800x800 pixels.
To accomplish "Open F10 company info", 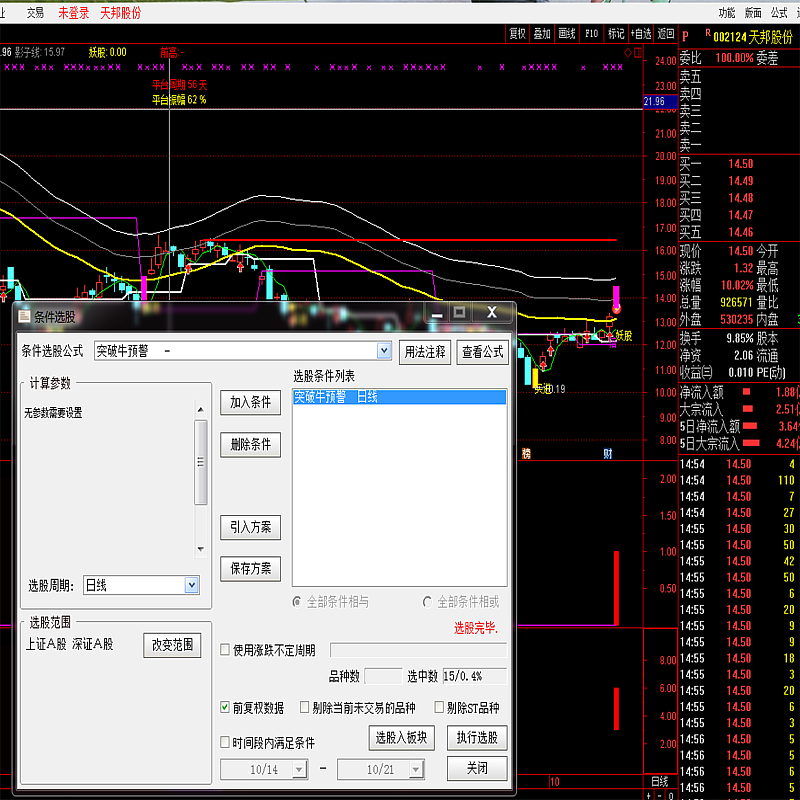I will [592, 33].
